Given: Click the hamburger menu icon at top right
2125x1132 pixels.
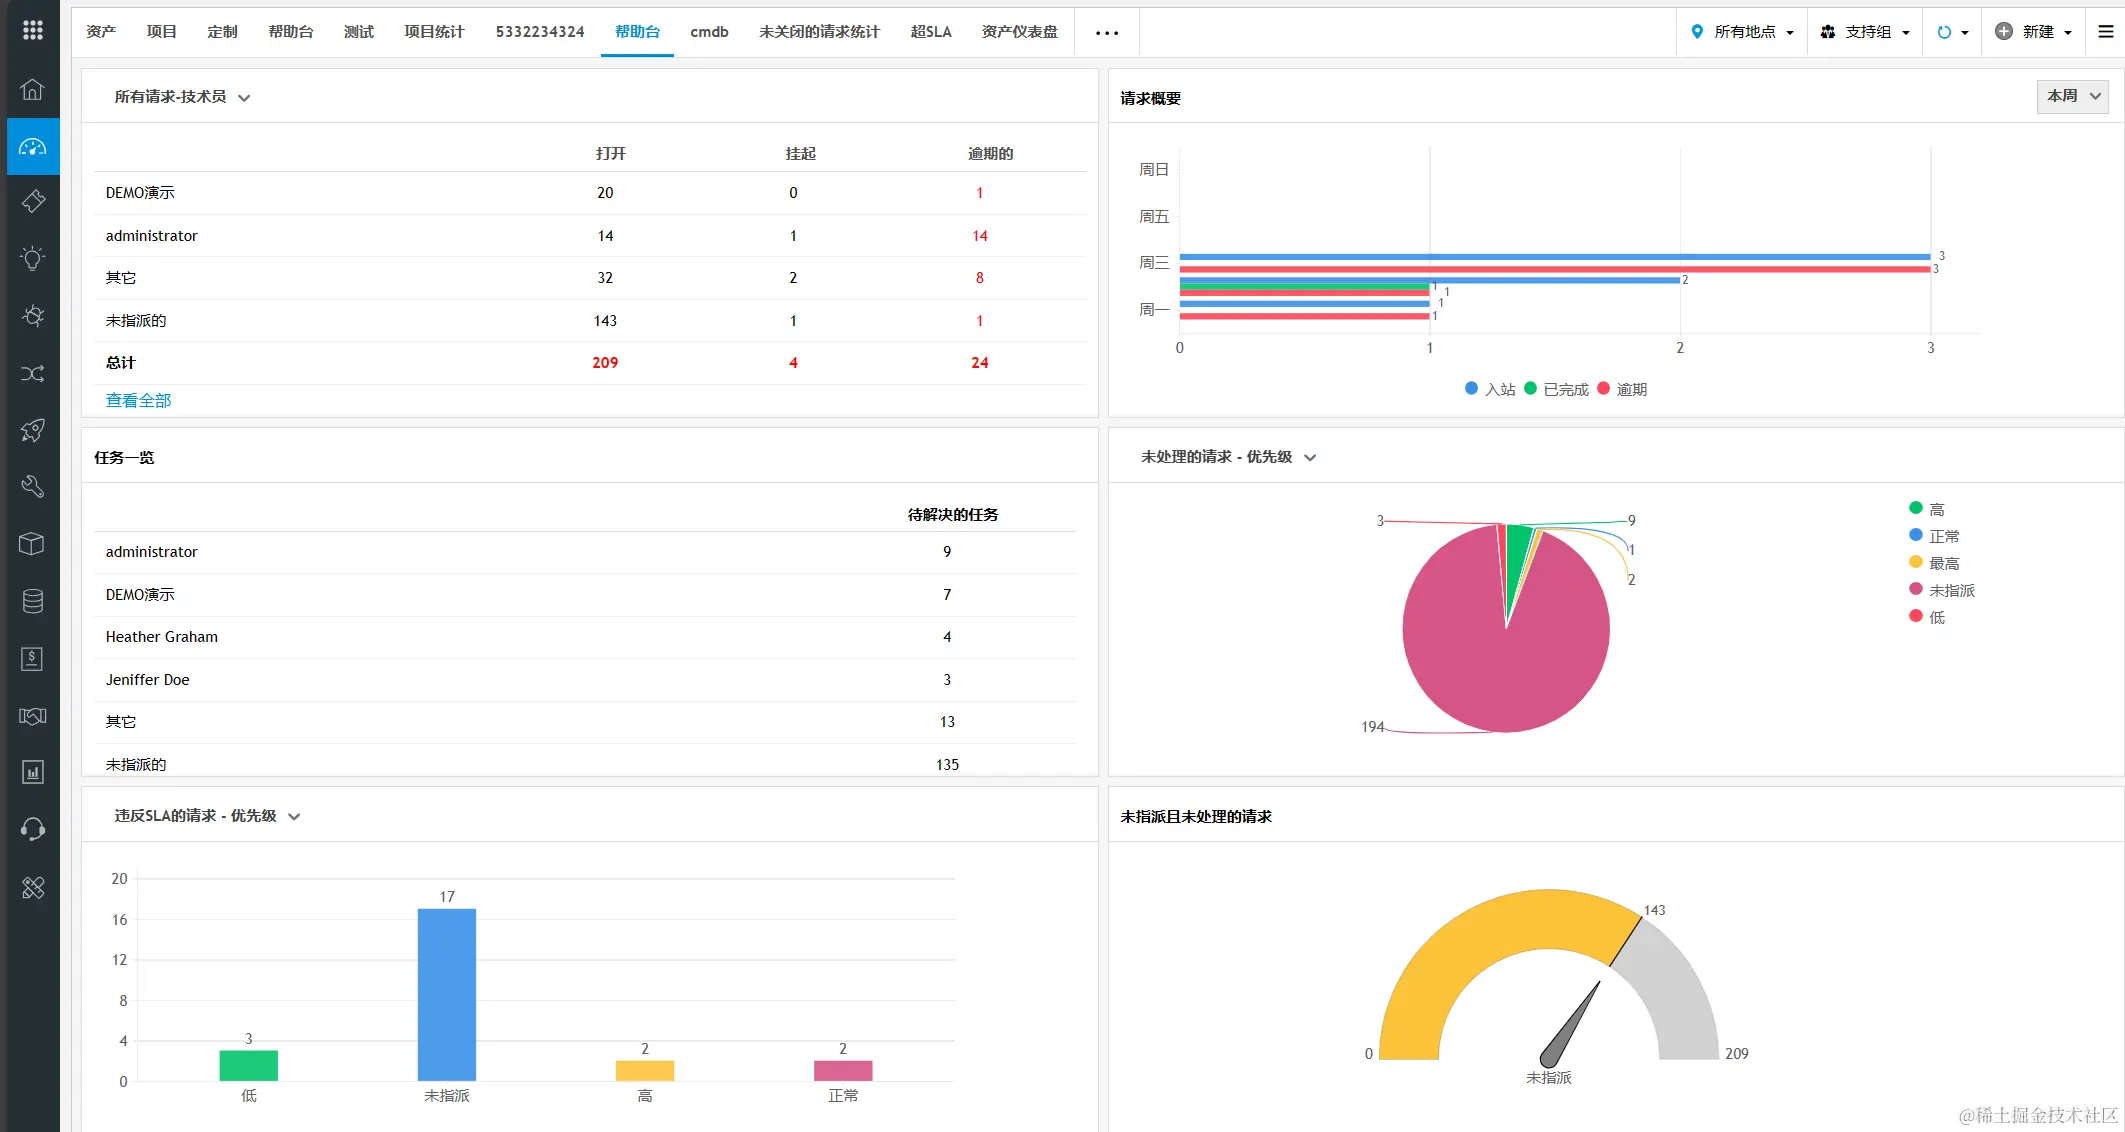Looking at the screenshot, I should (x=2105, y=32).
